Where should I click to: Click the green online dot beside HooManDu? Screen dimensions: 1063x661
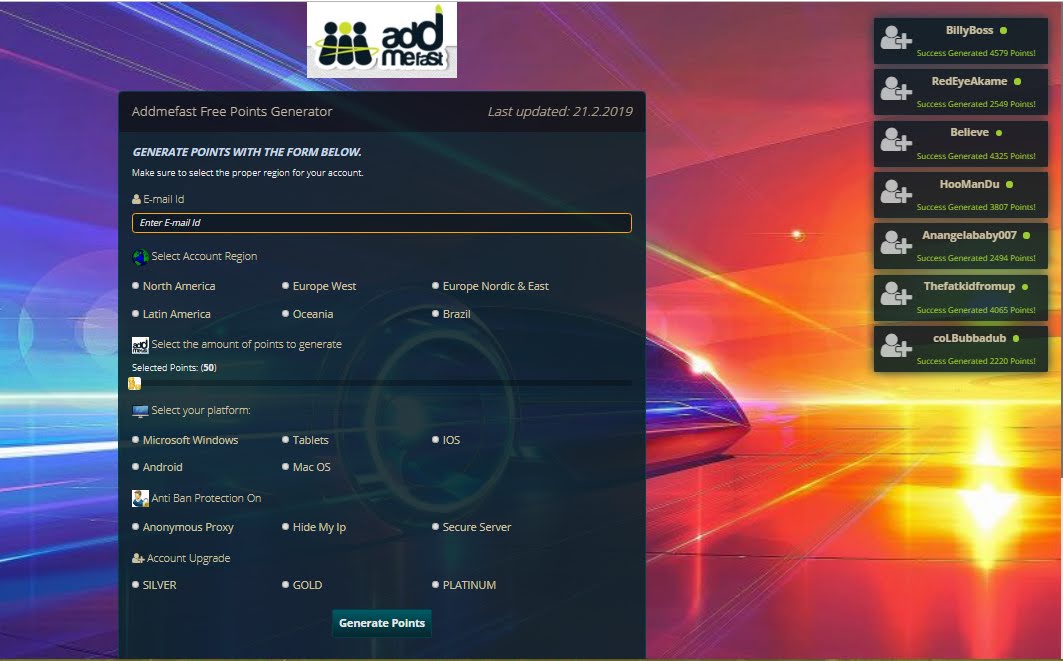tap(1009, 184)
